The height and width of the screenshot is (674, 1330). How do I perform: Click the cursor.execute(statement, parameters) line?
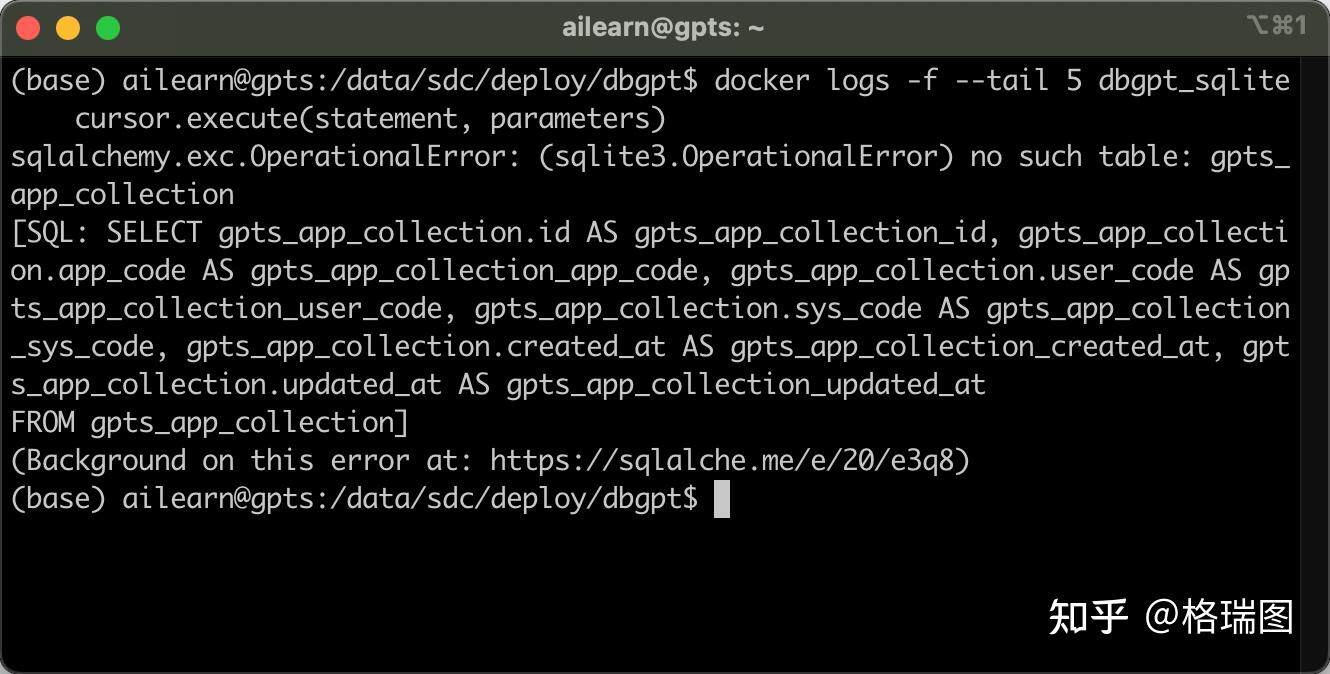(370, 118)
